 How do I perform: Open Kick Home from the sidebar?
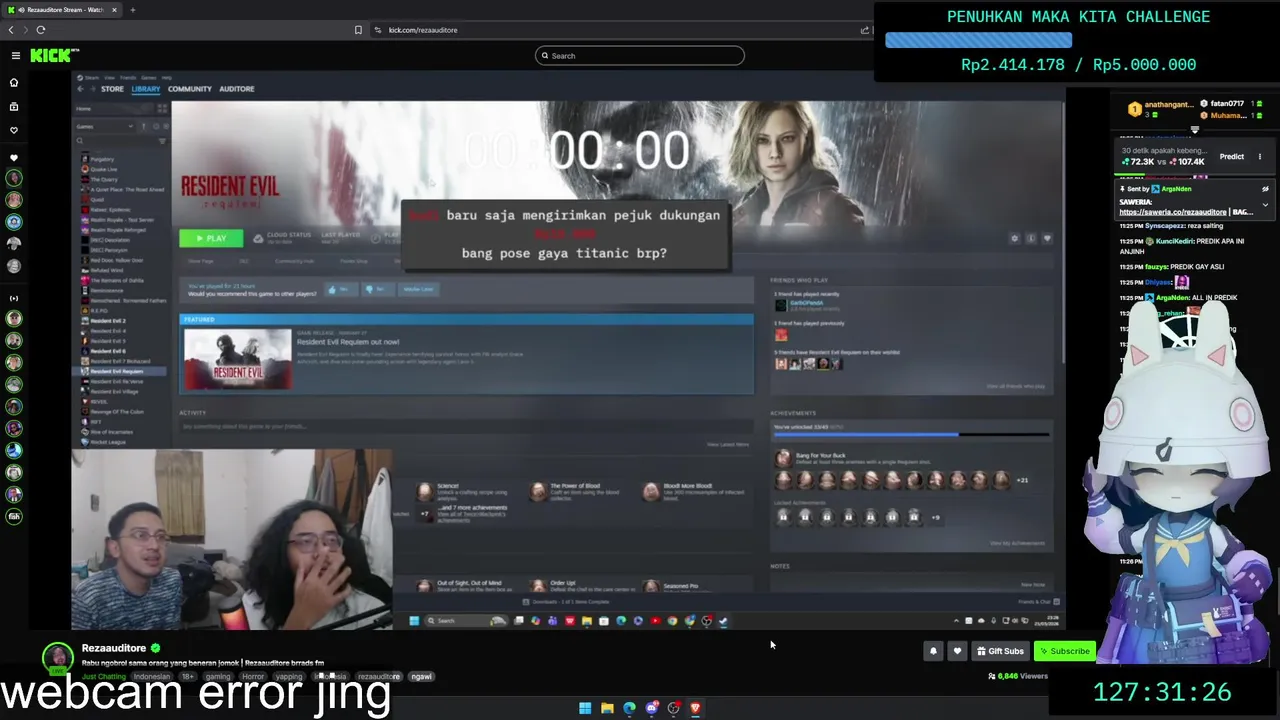pos(14,83)
